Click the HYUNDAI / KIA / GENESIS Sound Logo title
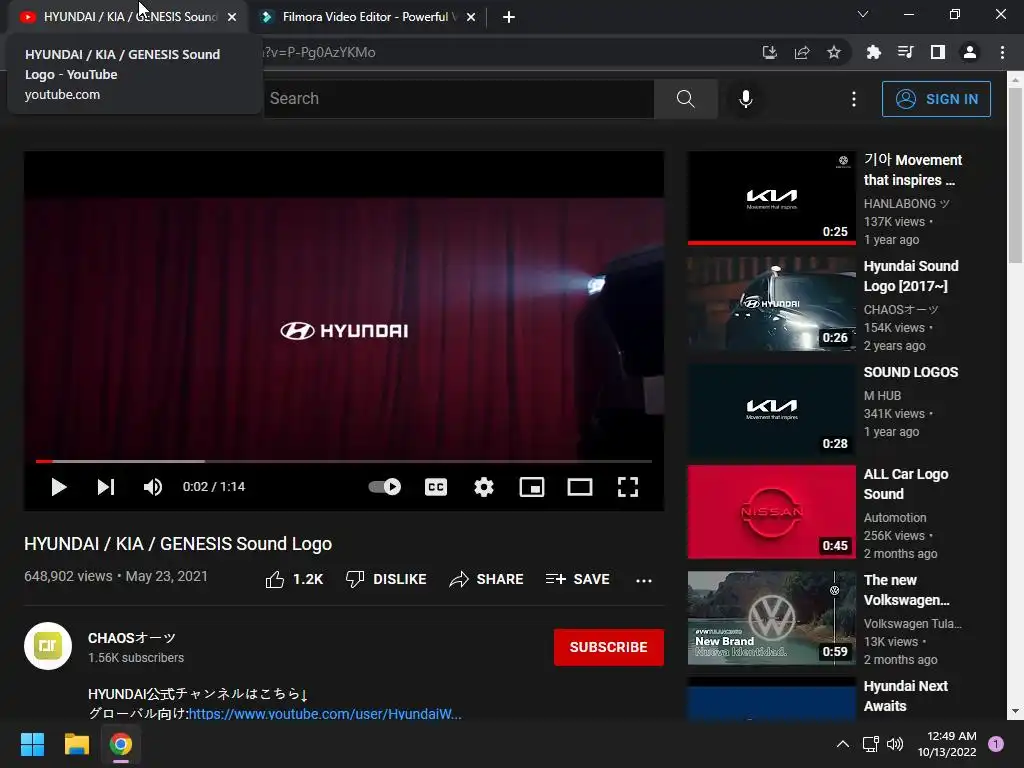This screenshot has width=1024, height=768. (x=178, y=544)
